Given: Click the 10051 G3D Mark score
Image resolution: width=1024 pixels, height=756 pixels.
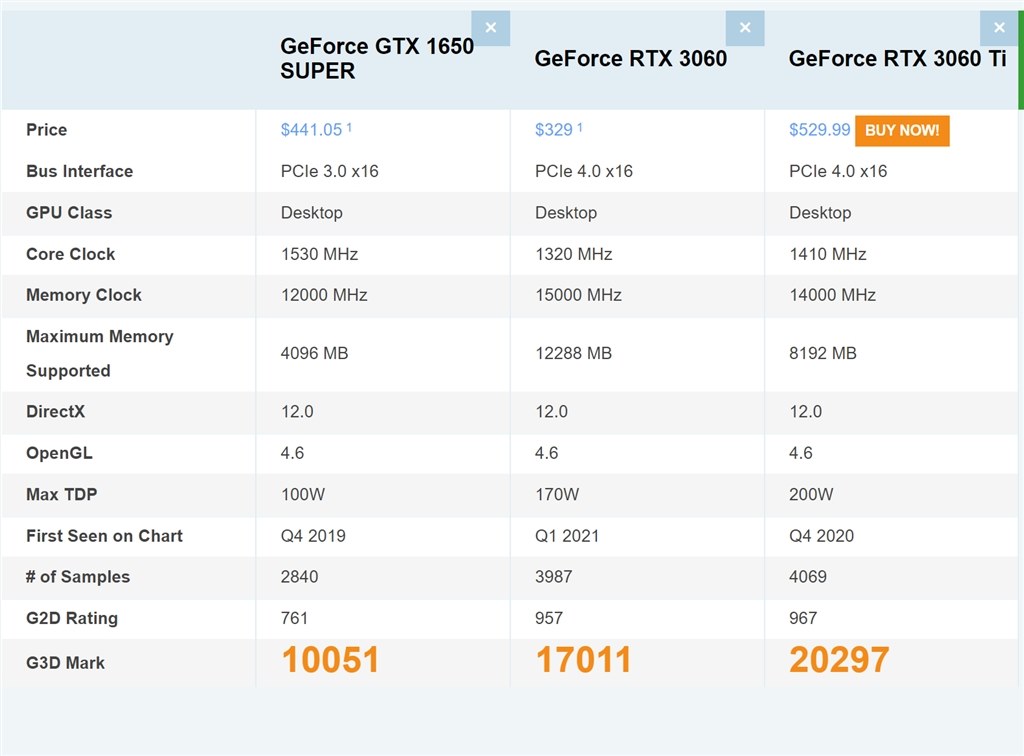Looking at the screenshot, I should (330, 659).
